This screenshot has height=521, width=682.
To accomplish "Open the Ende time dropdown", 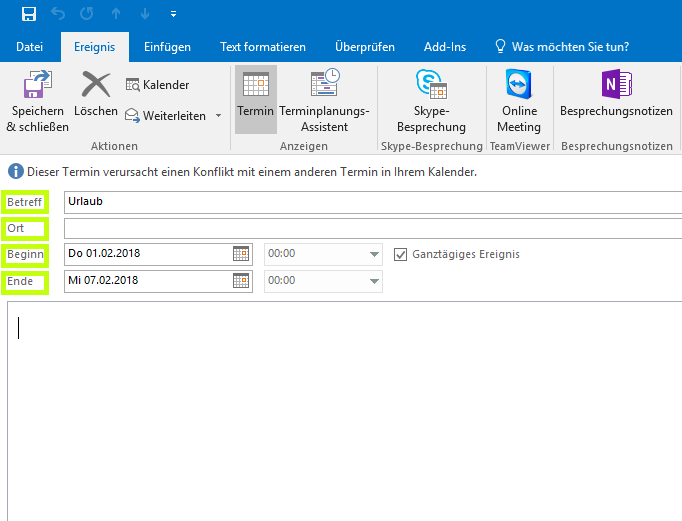I will (x=374, y=281).
